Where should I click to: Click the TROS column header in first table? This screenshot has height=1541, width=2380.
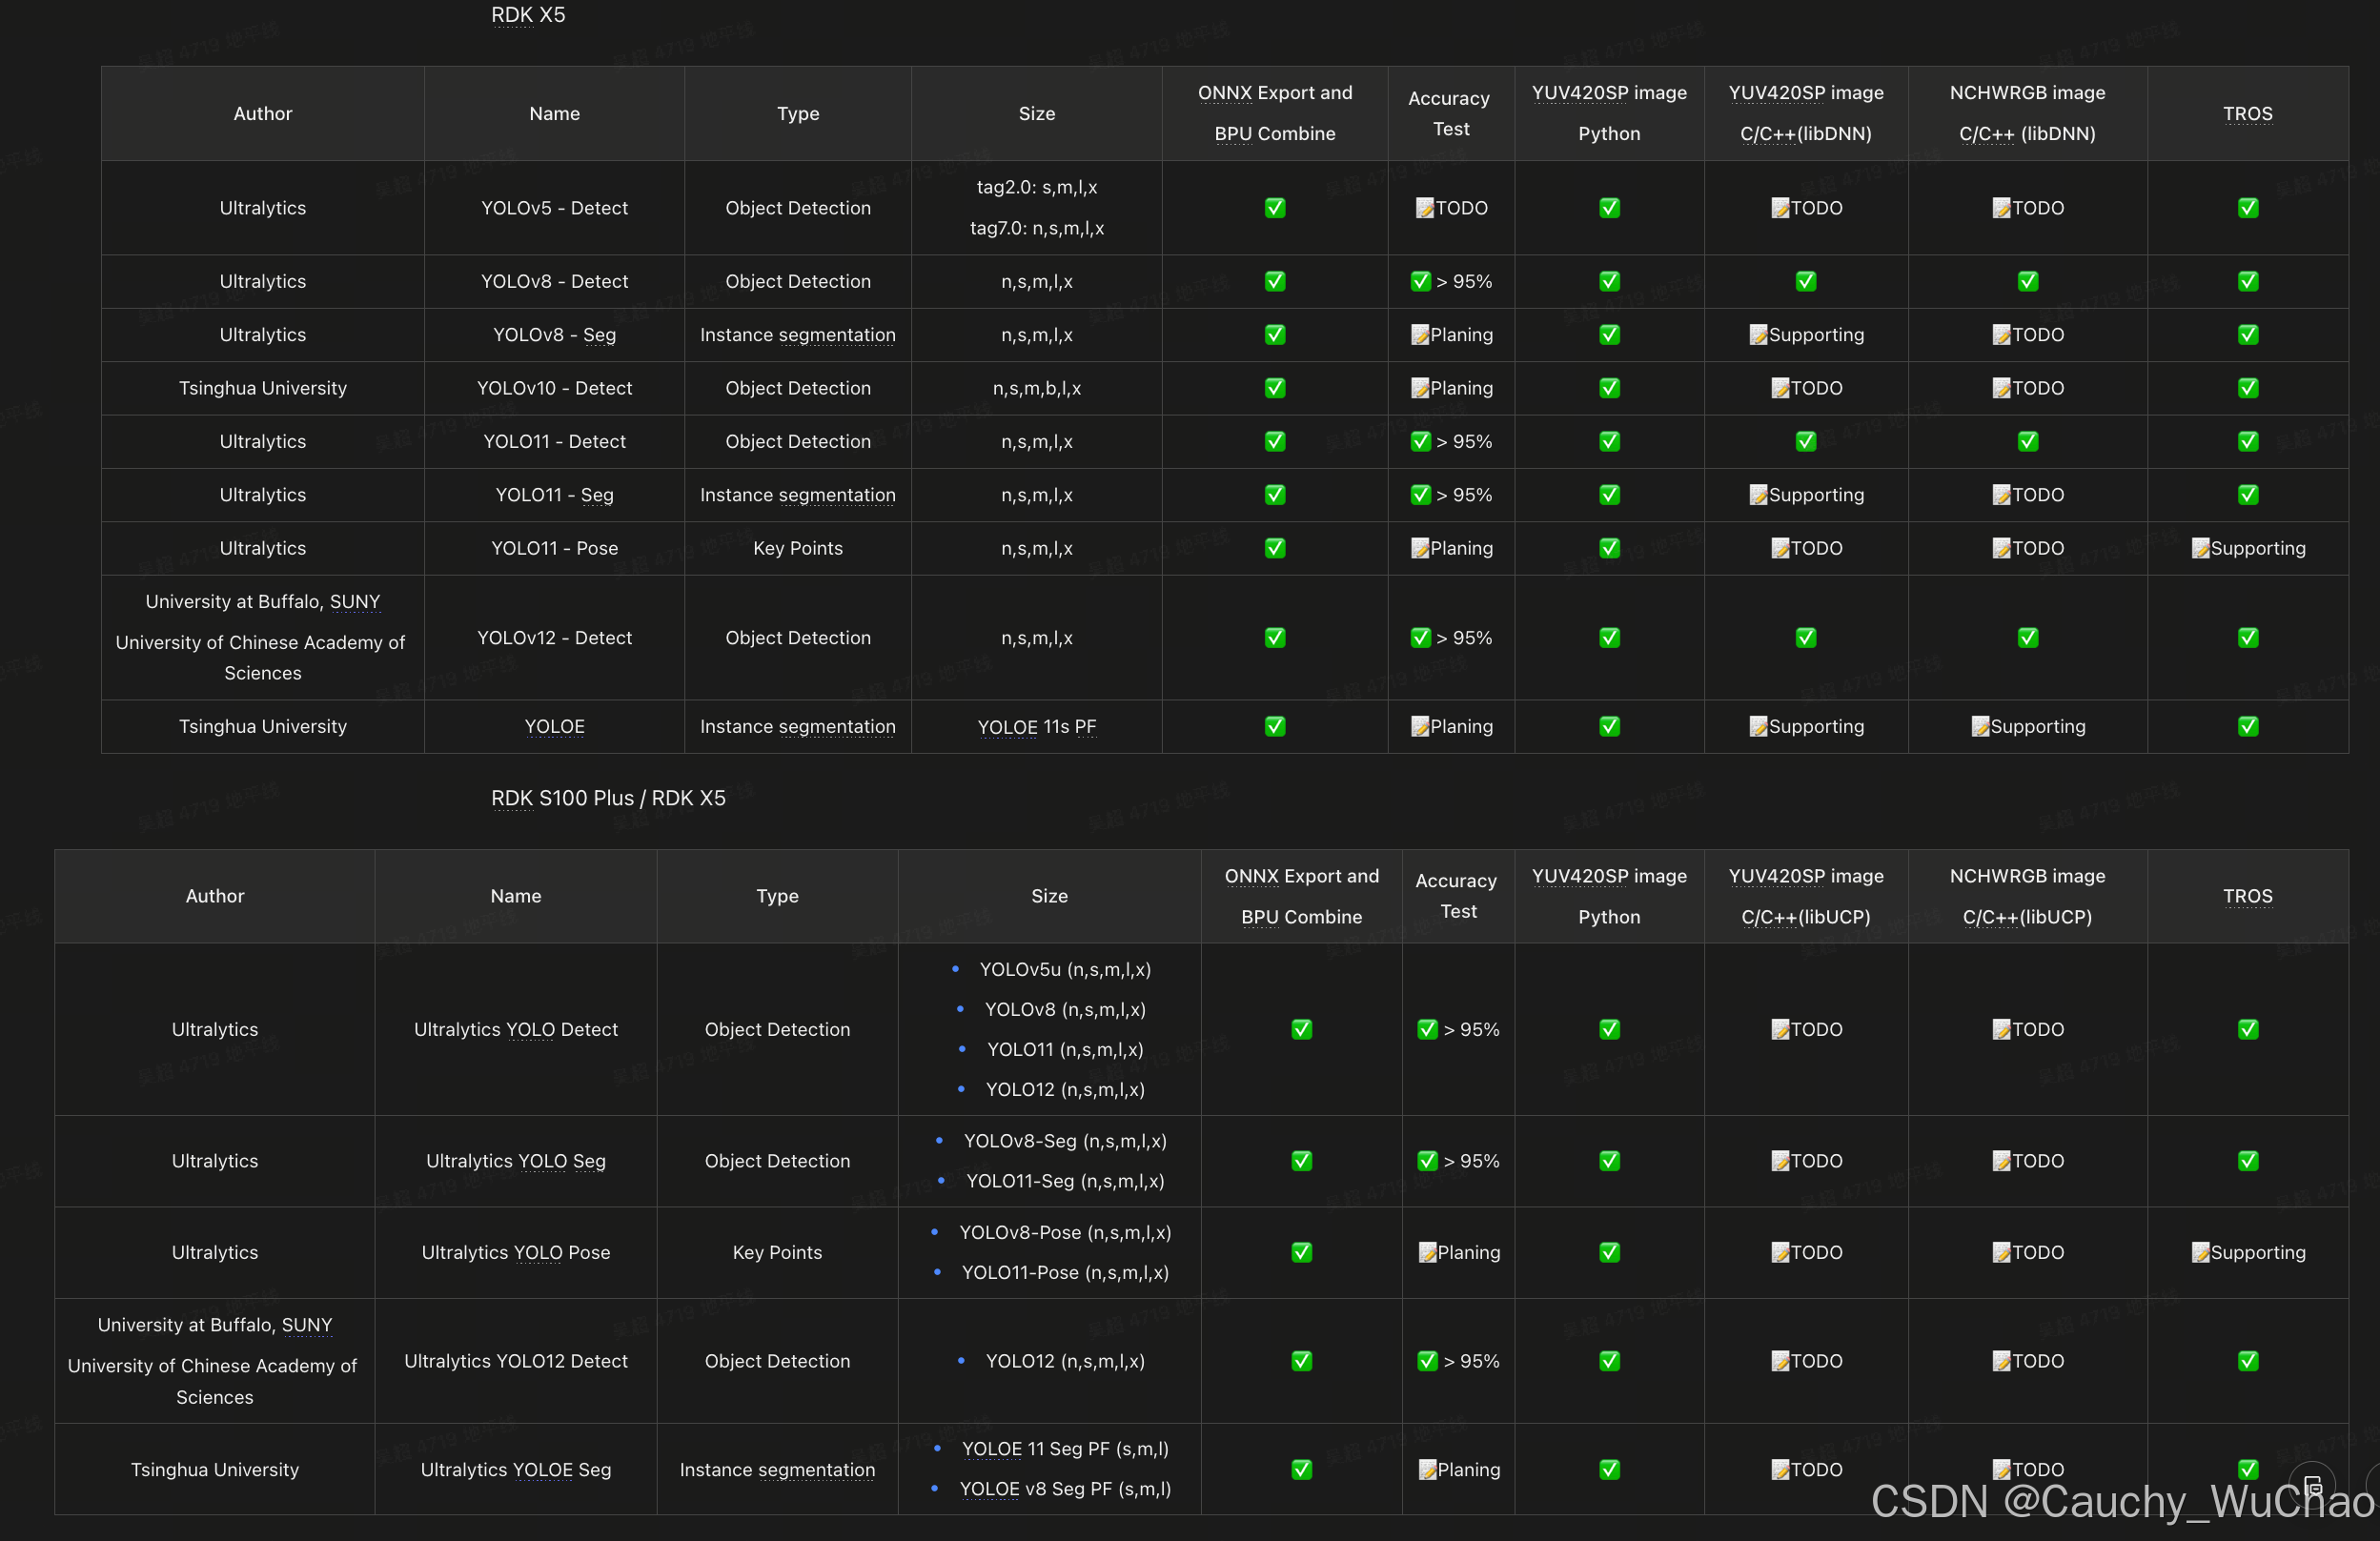(2247, 114)
